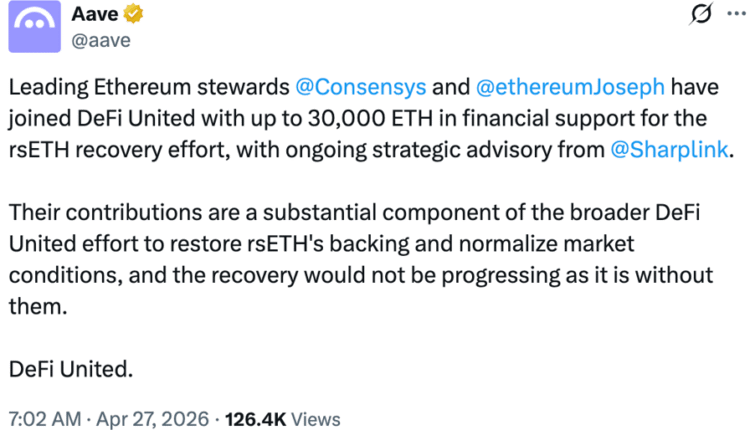Click the gold verified badge beside Aave
Viewport: 750px width, 430px height.
131,15
